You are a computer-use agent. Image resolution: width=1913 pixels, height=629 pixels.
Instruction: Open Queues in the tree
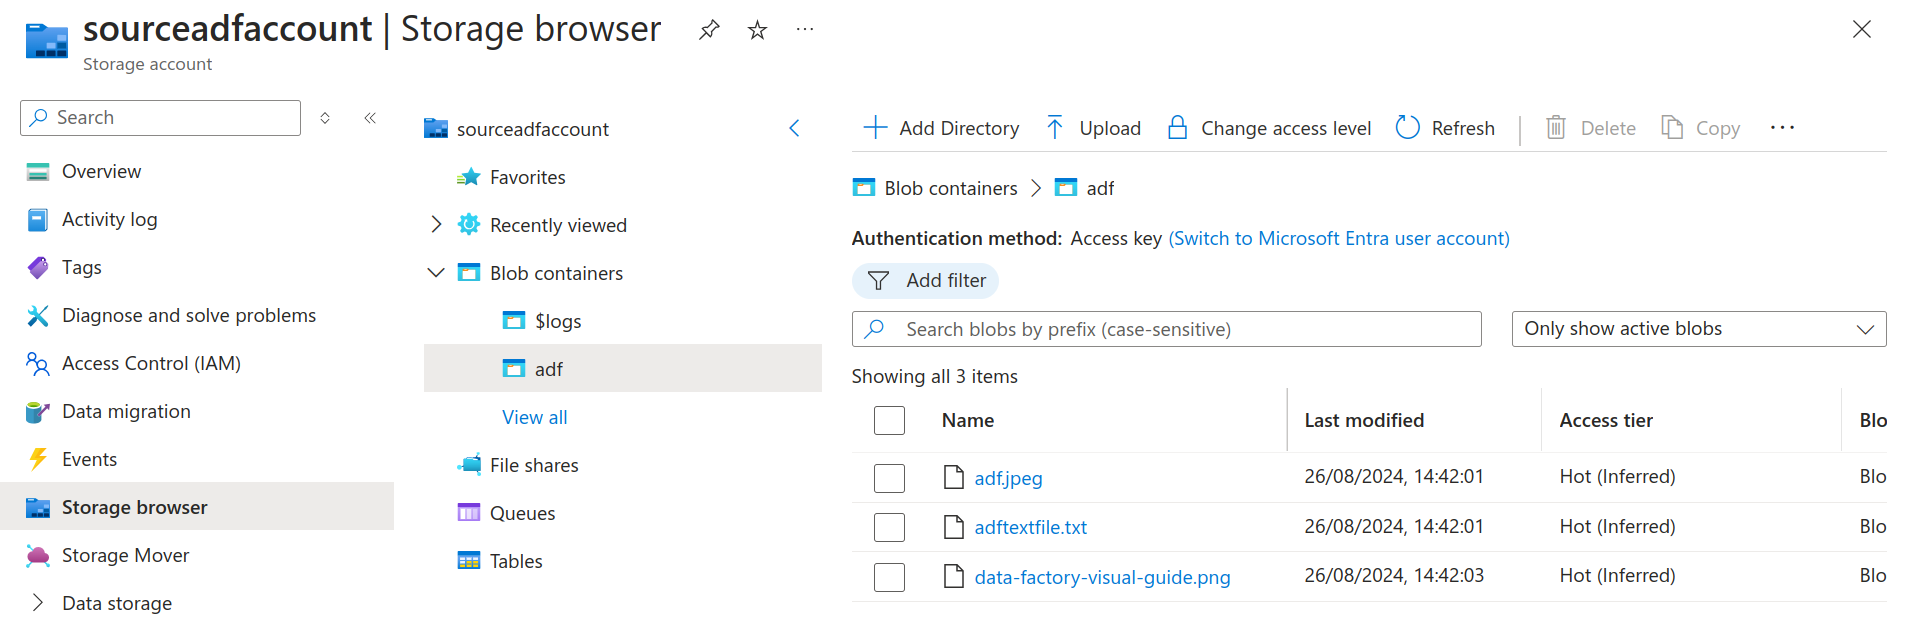522,513
